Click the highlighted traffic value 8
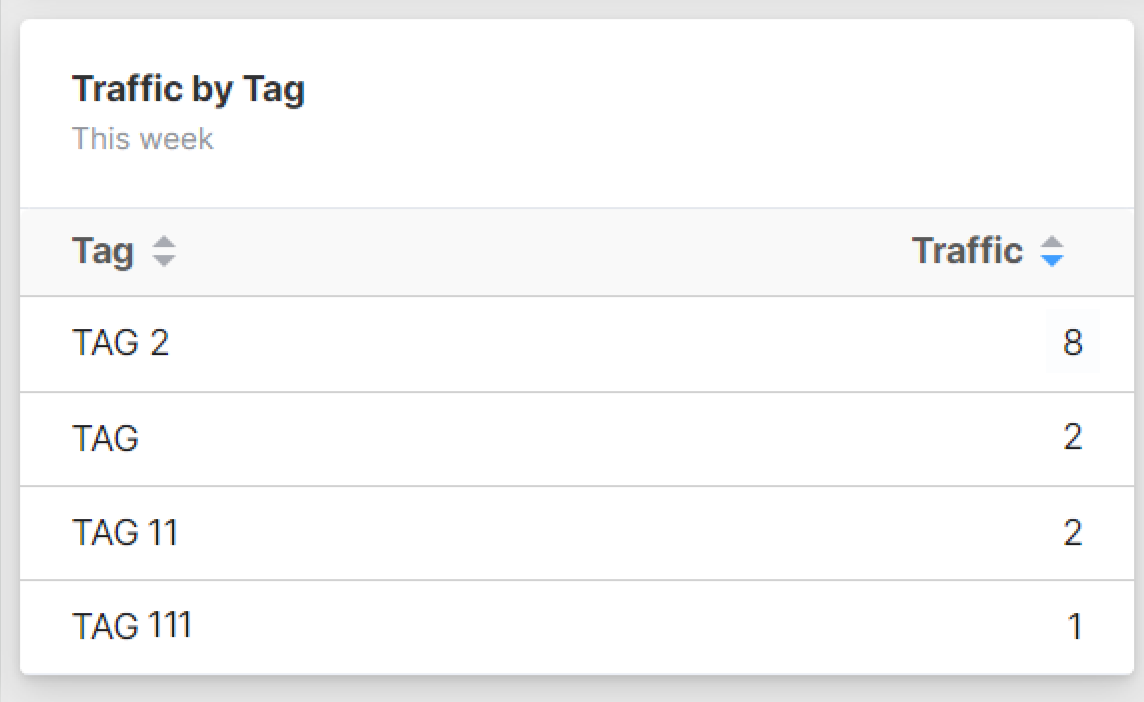The image size is (1144, 702). 1073,344
